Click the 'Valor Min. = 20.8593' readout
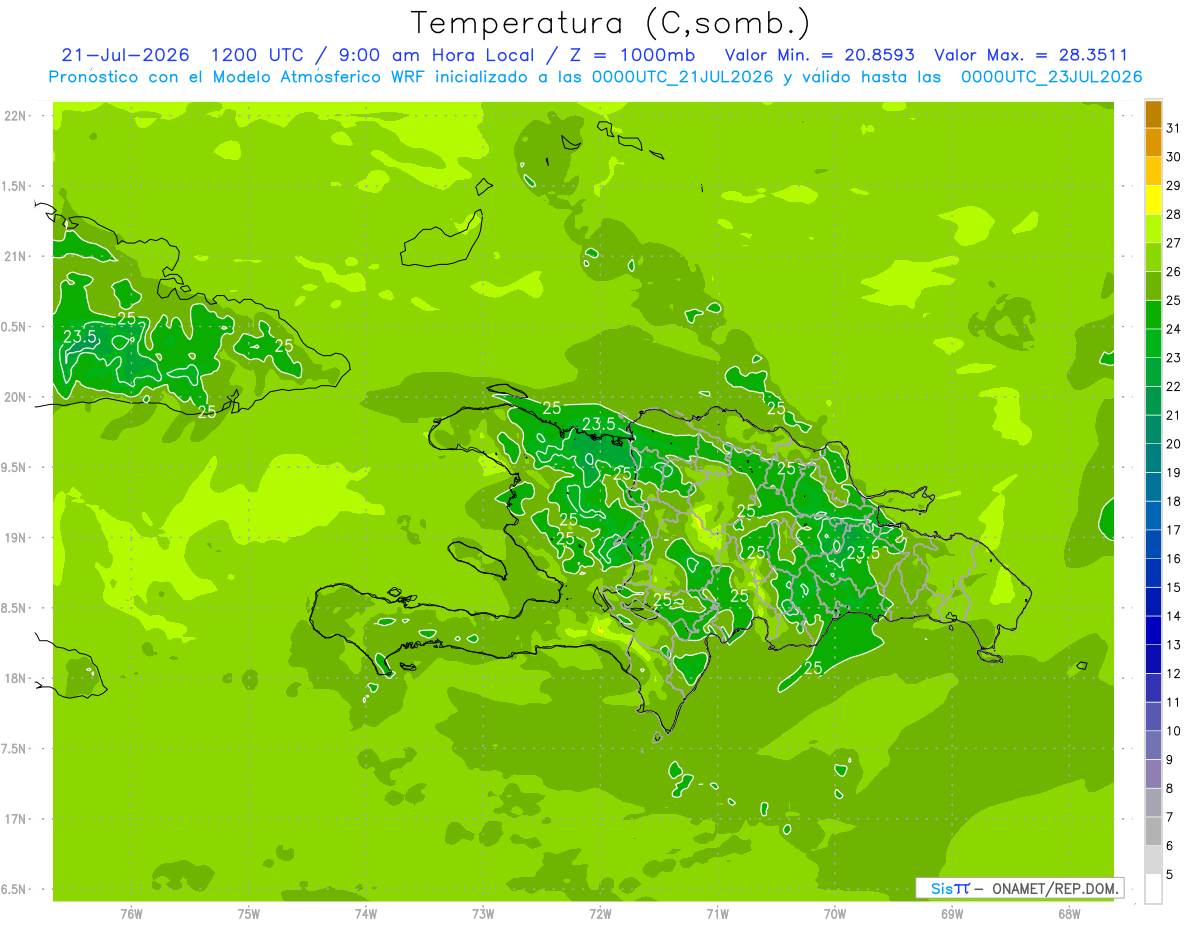 819,55
